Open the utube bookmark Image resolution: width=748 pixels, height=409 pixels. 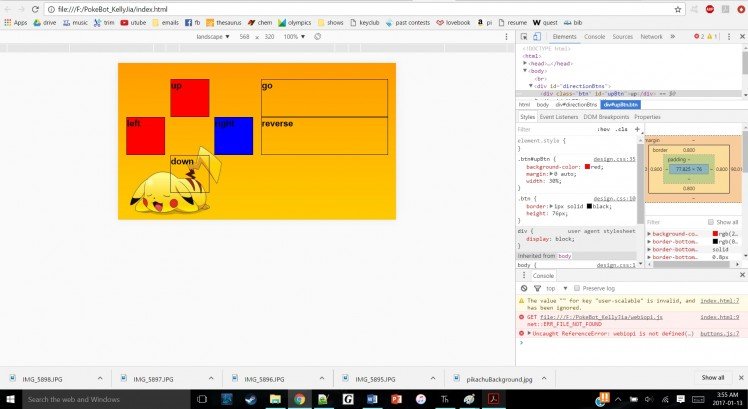133,22
